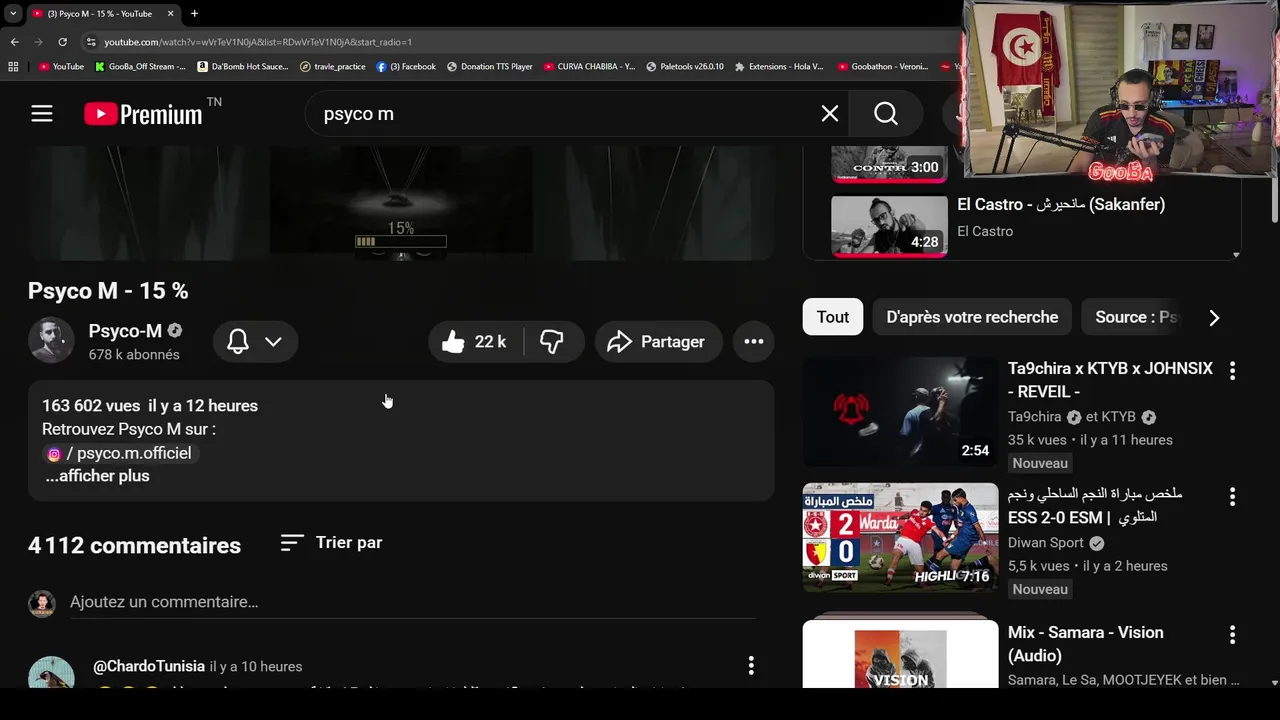Open options for Ta9chira REVEIL video

1232,370
